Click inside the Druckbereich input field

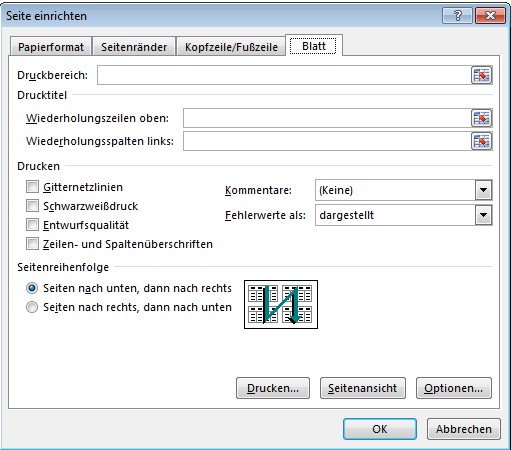(x=284, y=75)
